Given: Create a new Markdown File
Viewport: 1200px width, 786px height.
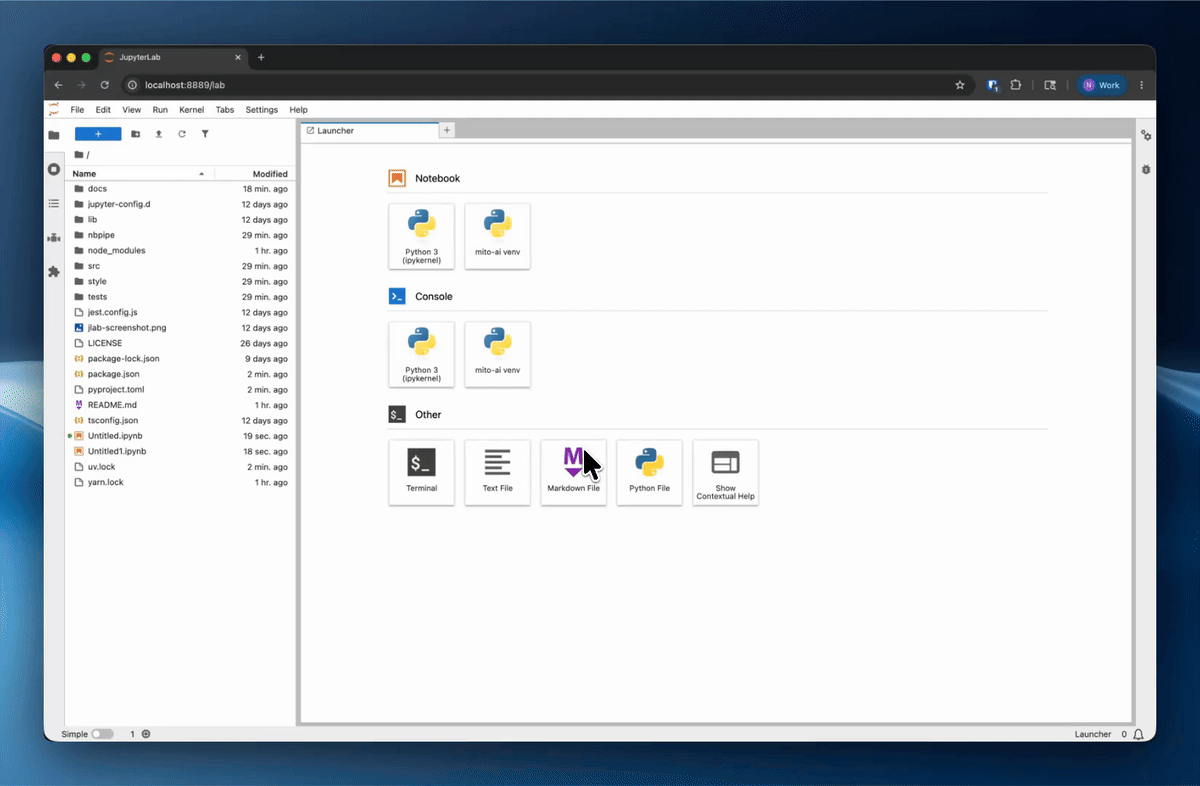Looking at the screenshot, I should [x=573, y=472].
